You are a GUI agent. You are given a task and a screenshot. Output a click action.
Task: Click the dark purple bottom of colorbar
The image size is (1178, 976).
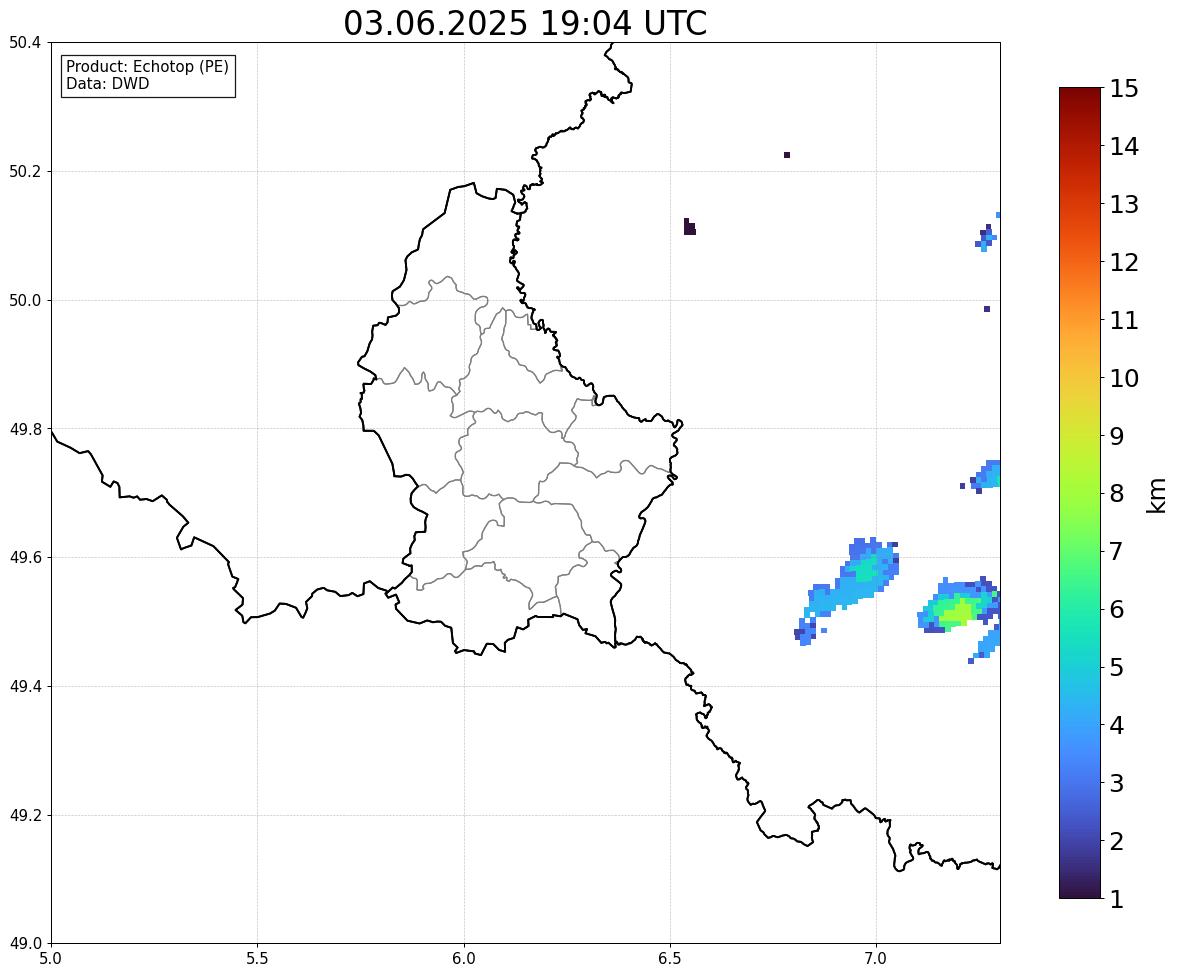click(x=1080, y=887)
